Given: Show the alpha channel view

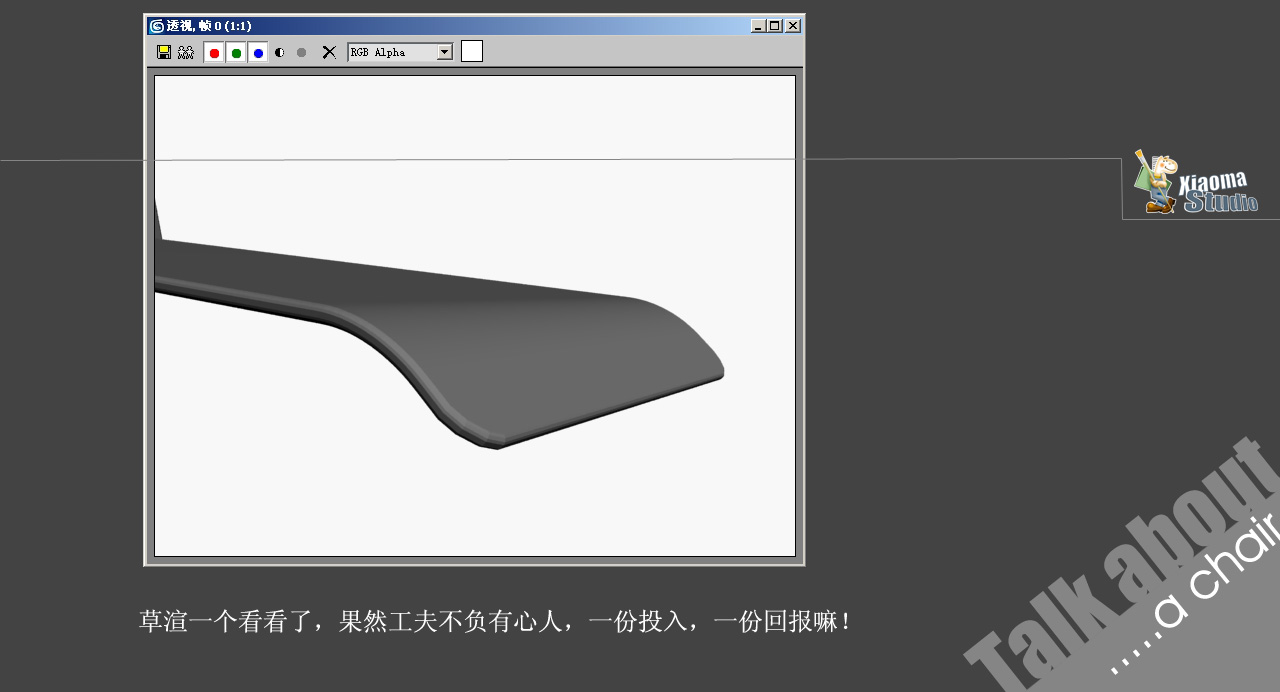Looking at the screenshot, I should (280, 52).
